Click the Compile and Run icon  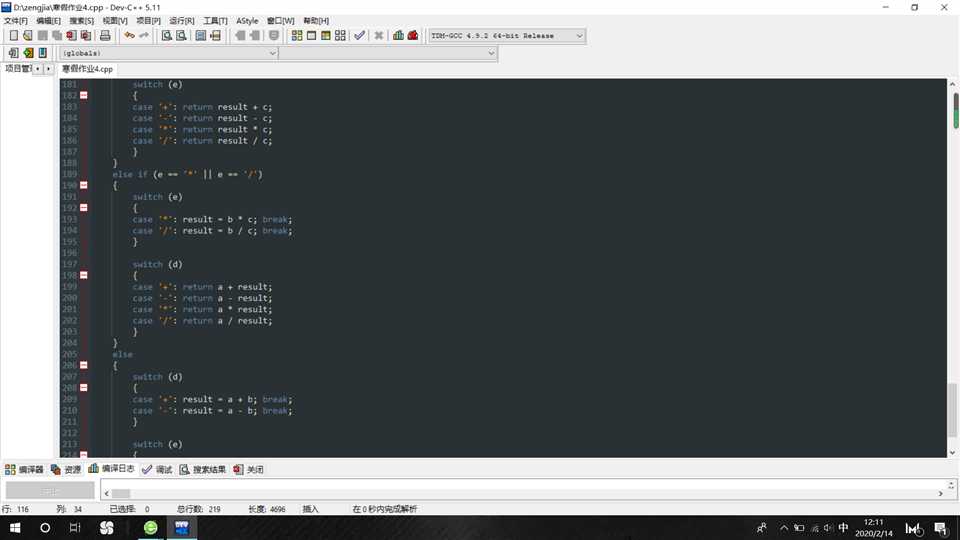tap(326, 36)
